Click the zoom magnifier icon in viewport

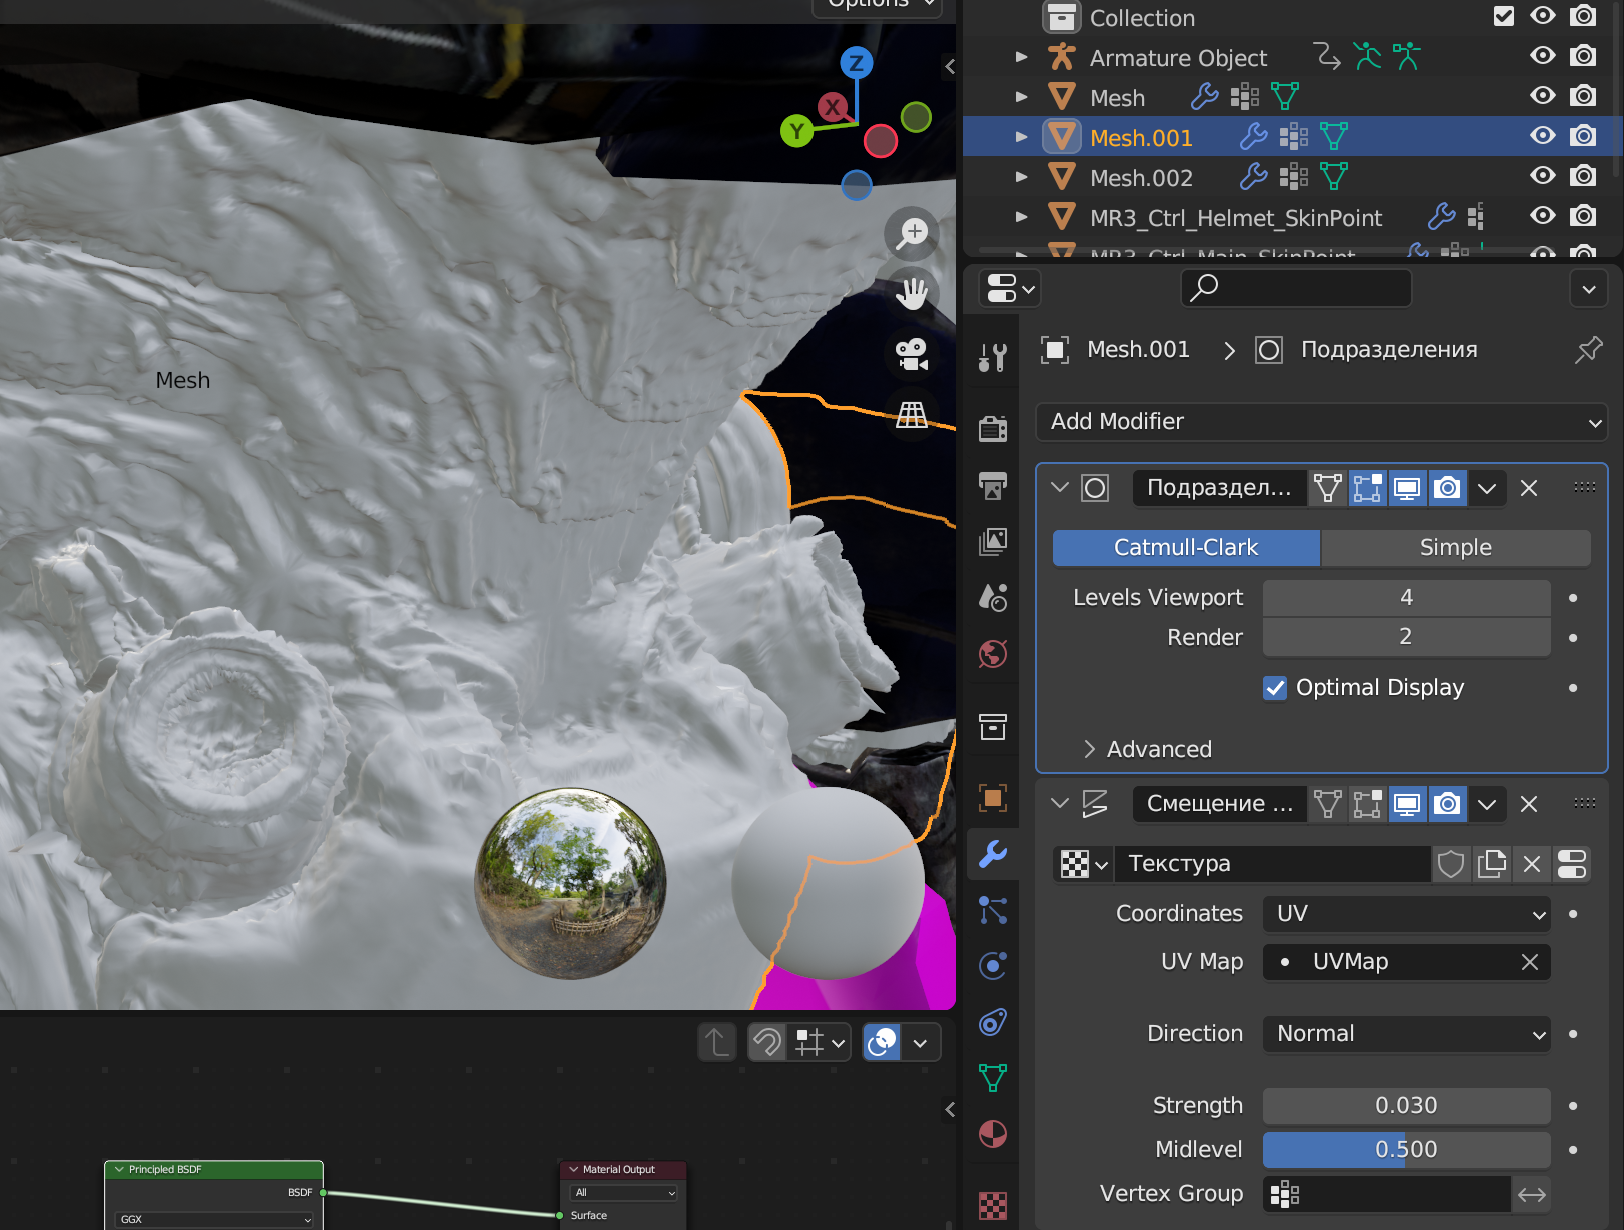coord(911,234)
